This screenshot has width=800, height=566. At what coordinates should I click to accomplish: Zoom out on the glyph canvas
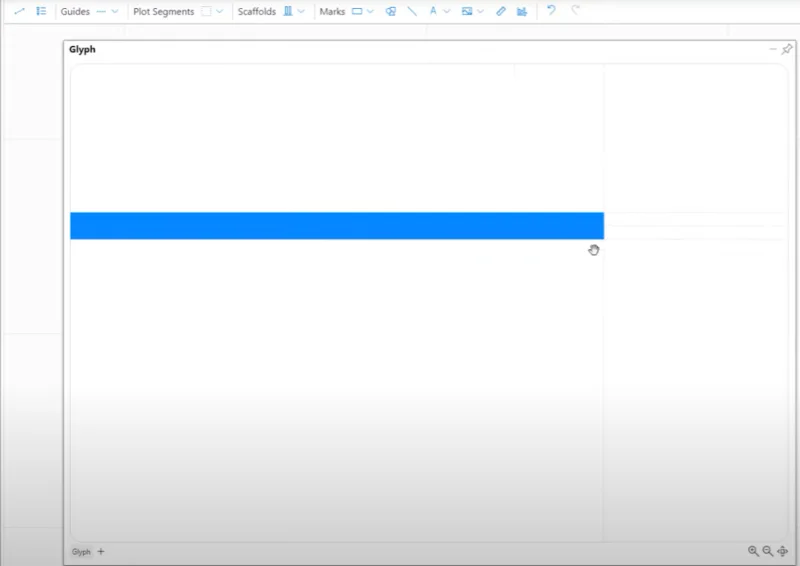point(767,551)
